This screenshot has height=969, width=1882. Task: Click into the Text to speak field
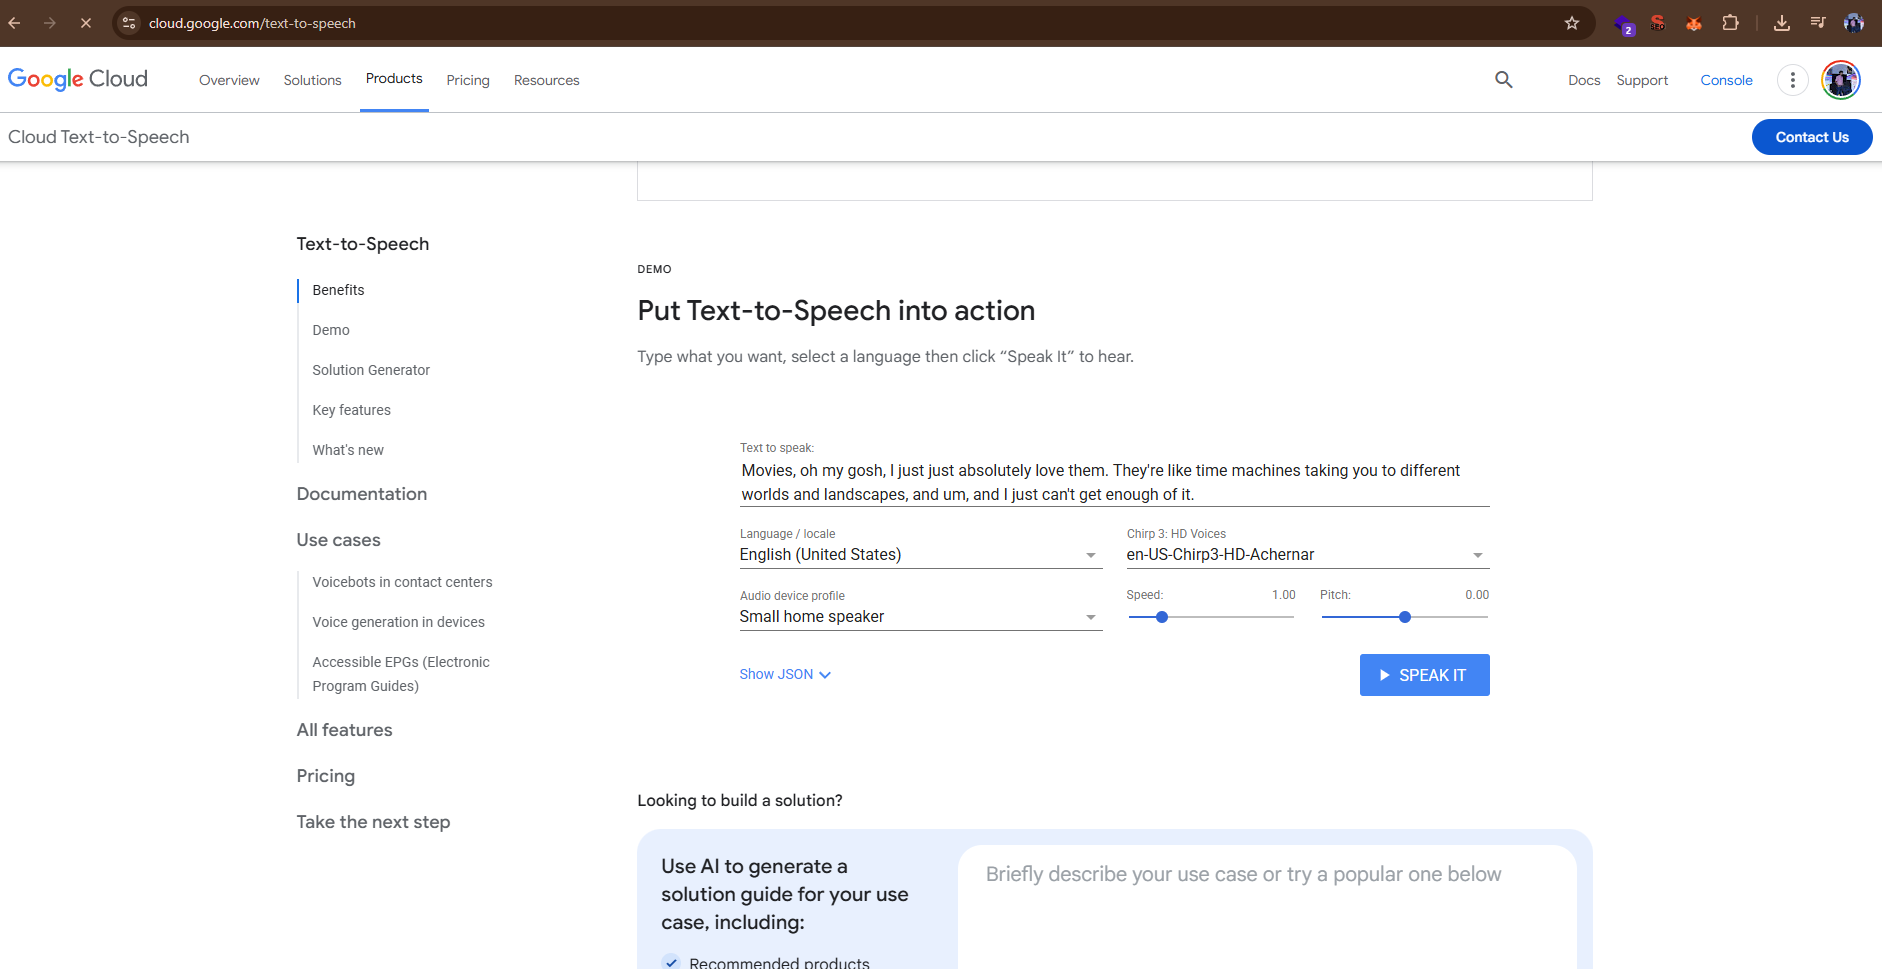1114,482
